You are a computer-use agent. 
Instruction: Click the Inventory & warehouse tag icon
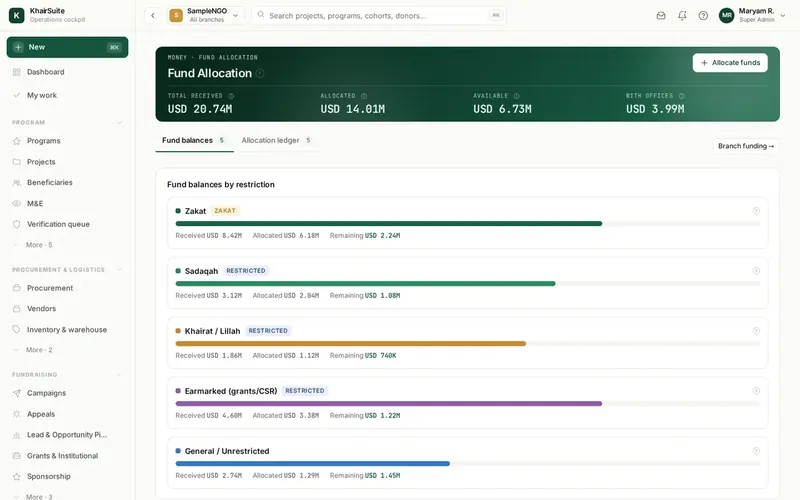[x=16, y=330]
